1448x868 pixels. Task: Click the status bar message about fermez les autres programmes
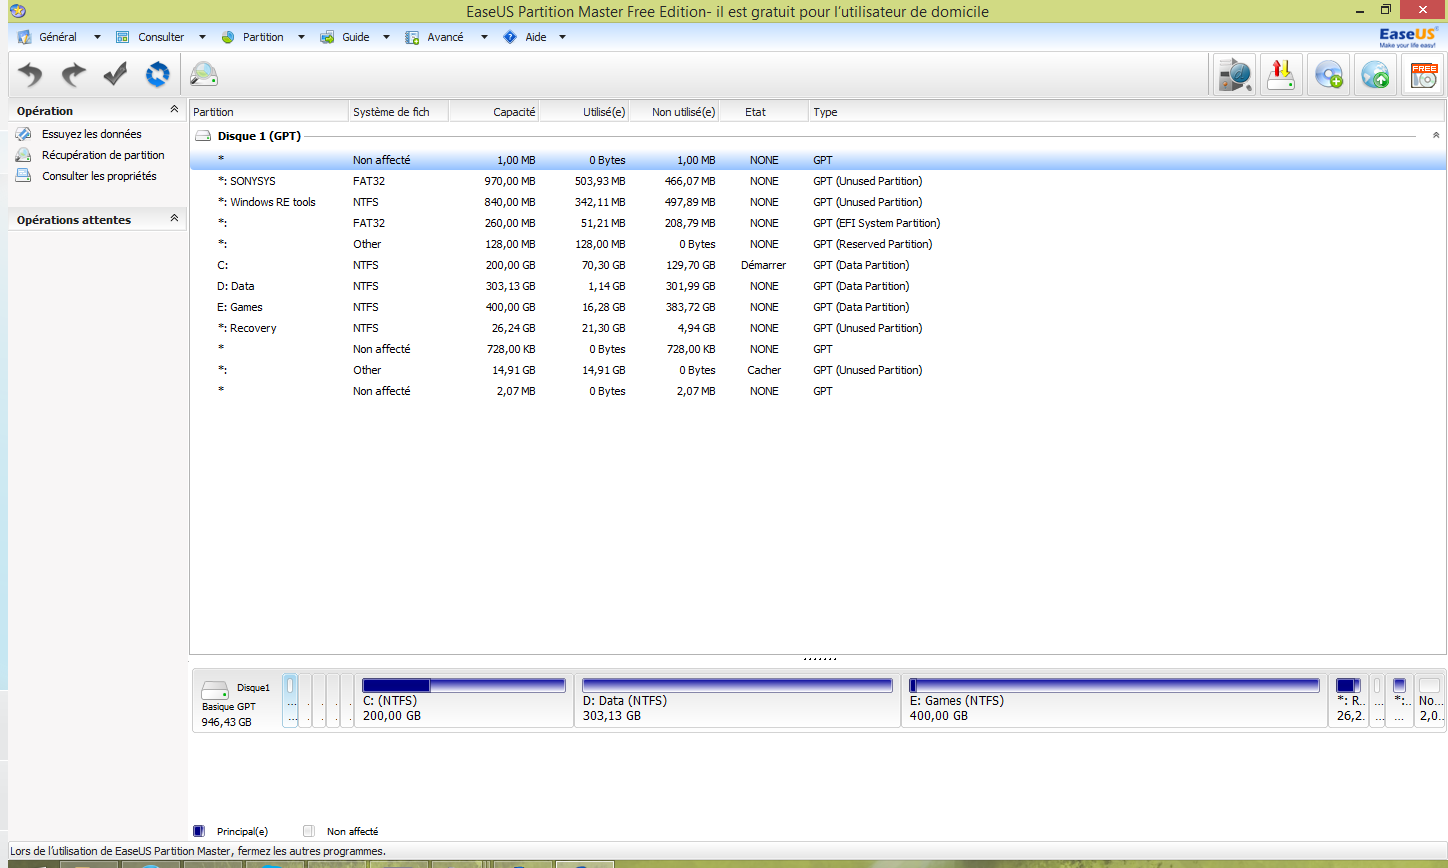[x=198, y=851]
